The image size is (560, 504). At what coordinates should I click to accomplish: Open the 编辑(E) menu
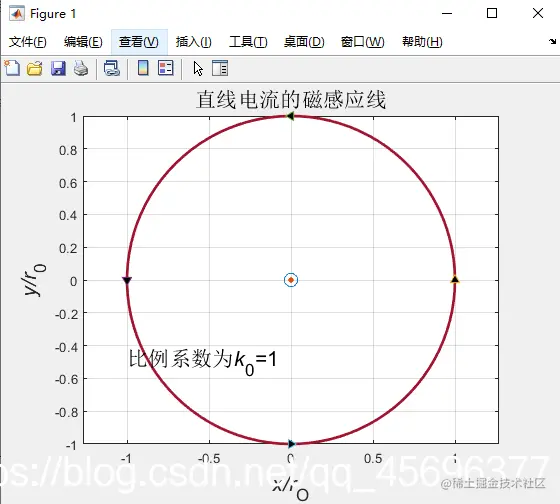click(x=83, y=42)
